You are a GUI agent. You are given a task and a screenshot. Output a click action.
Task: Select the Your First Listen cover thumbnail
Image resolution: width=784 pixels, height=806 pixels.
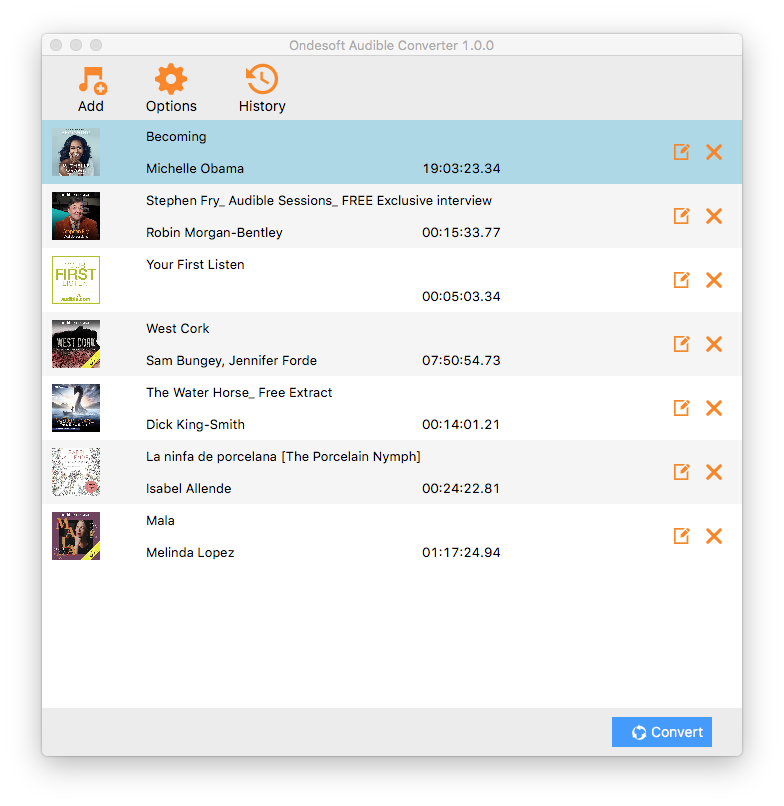tap(76, 280)
